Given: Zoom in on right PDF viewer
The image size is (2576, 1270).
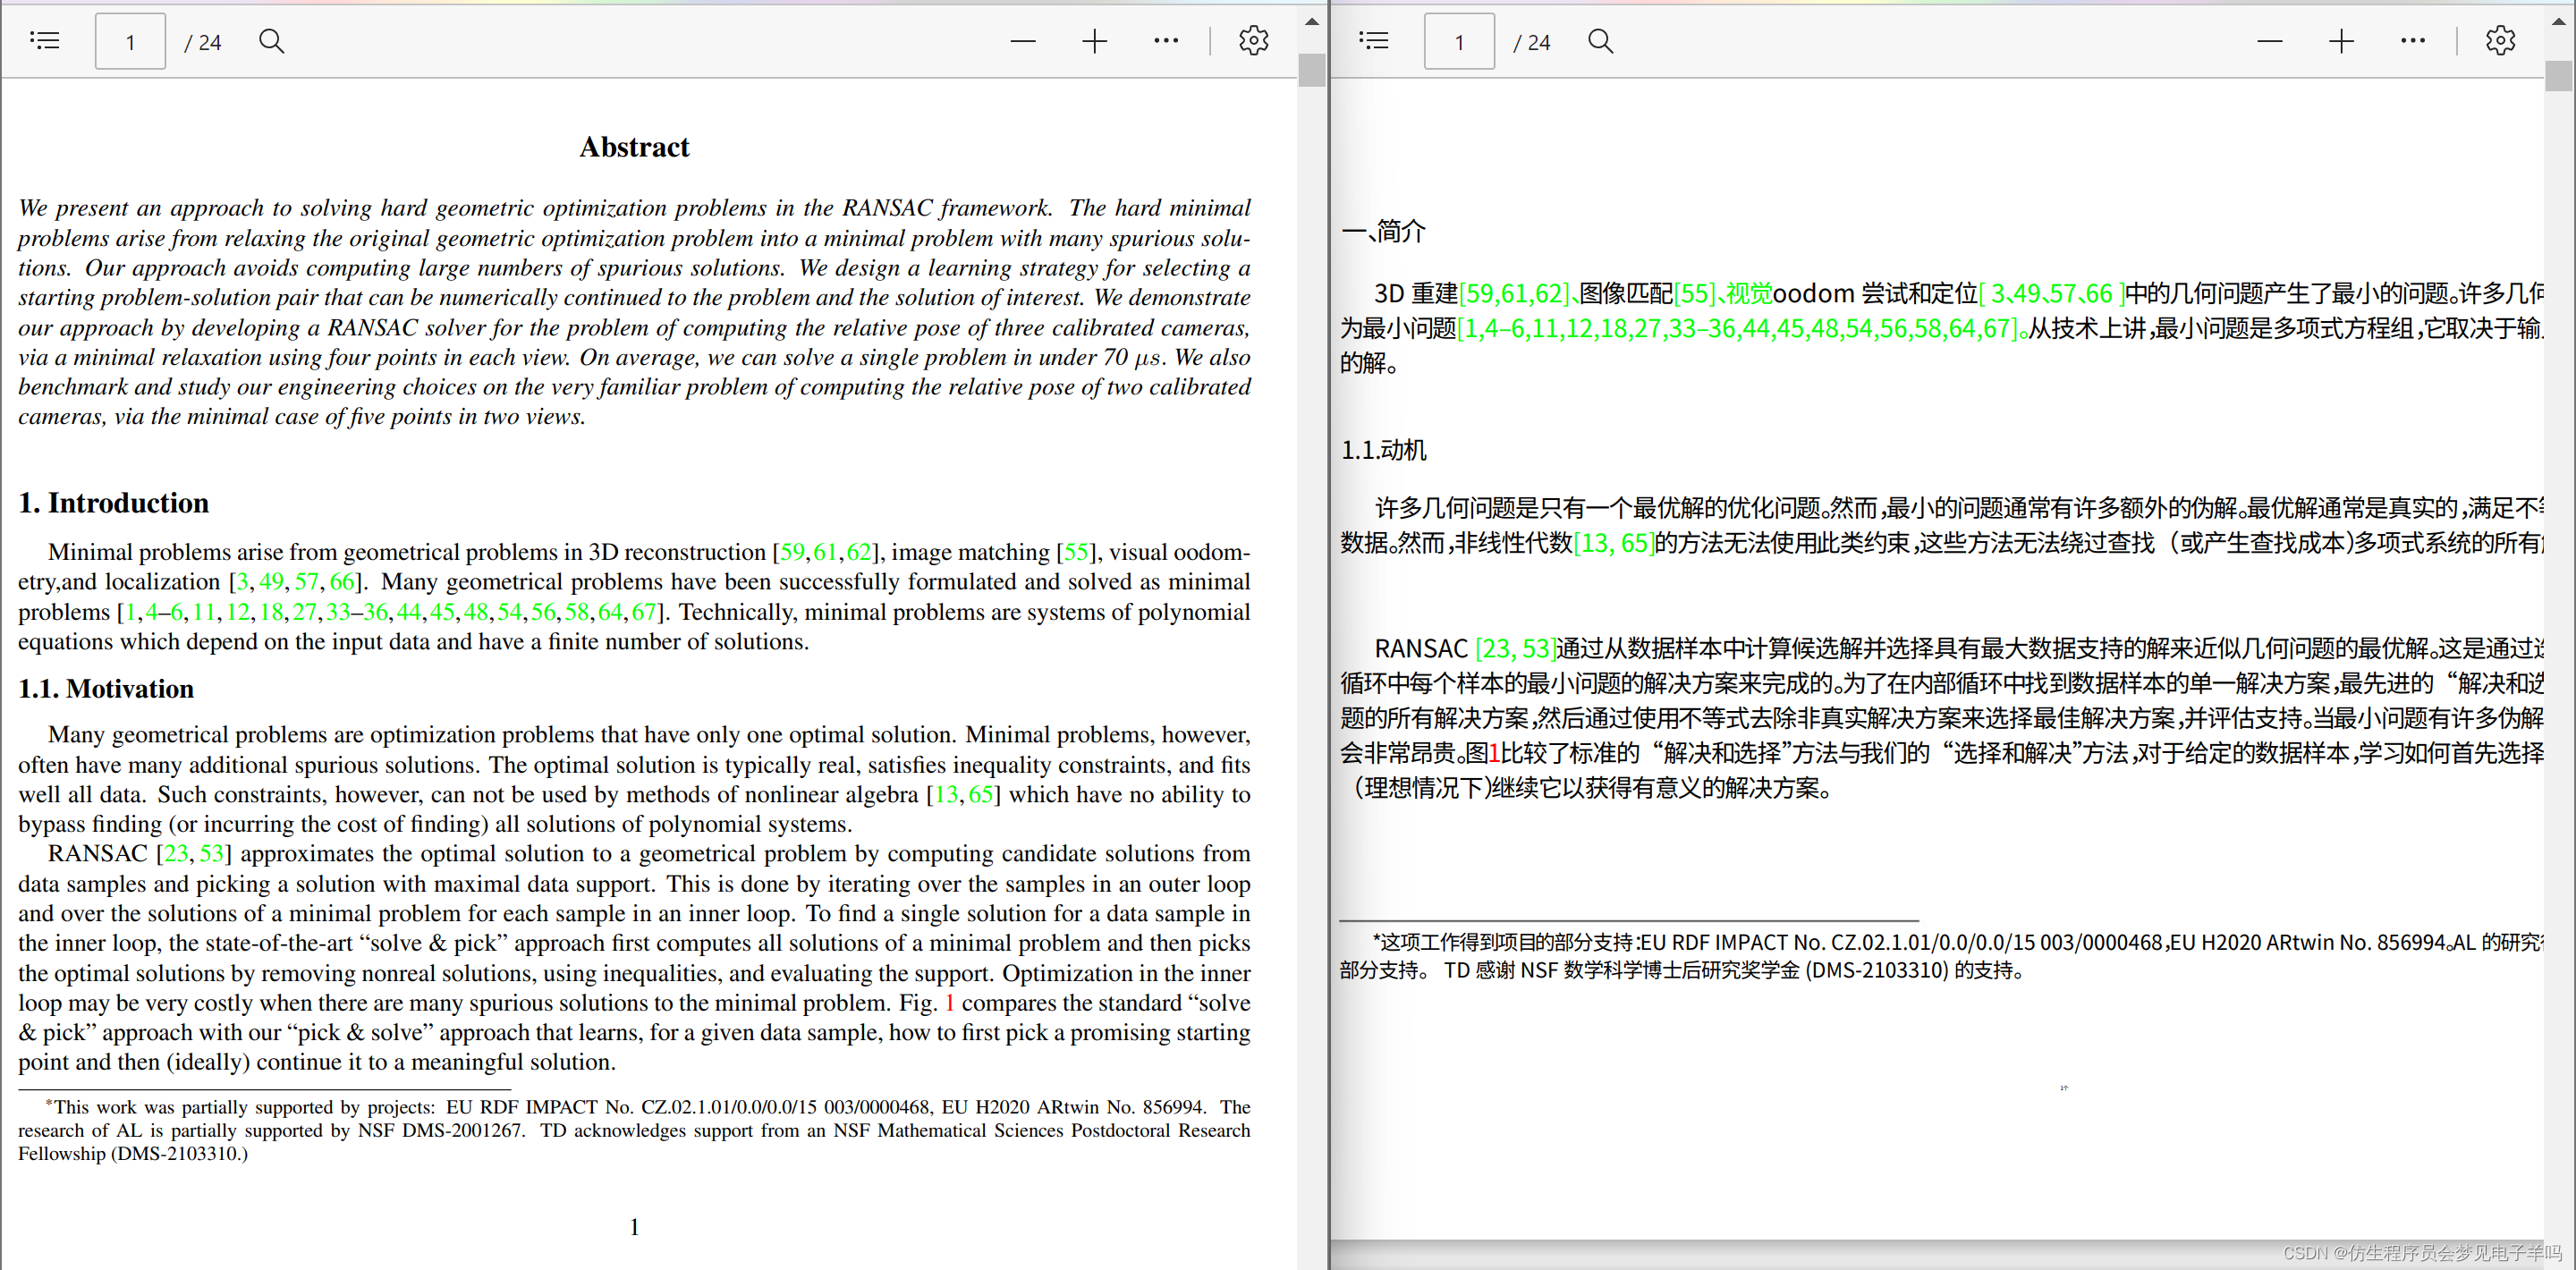Looking at the screenshot, I should point(2342,41).
